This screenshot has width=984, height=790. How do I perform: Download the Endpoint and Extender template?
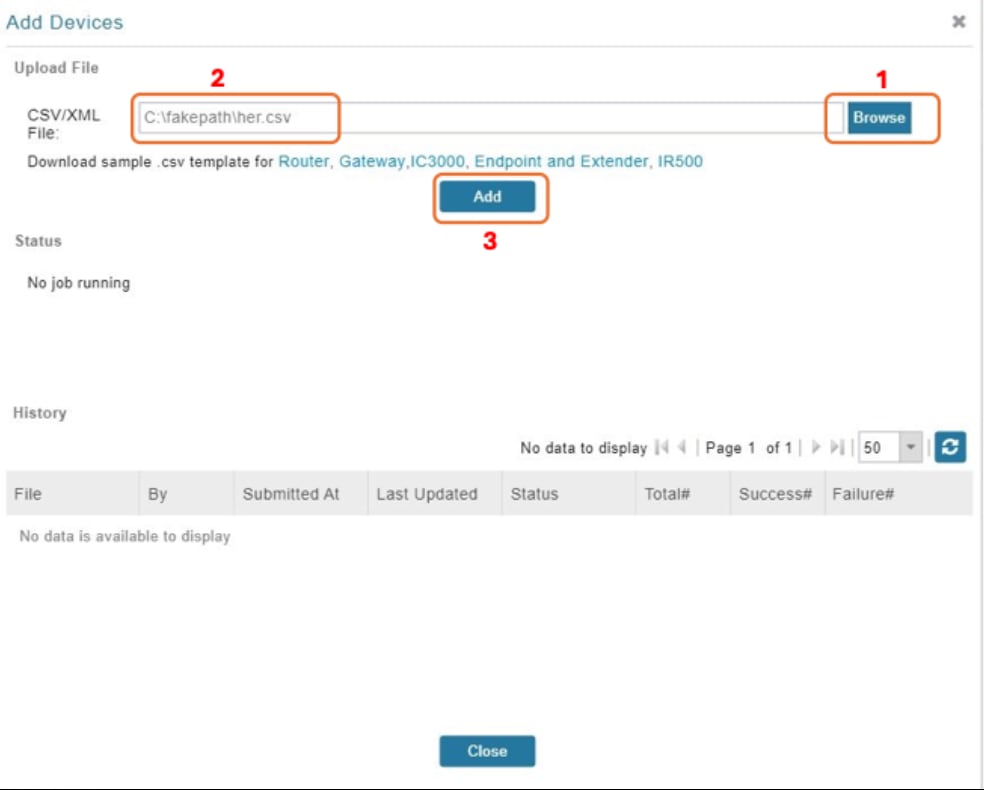[x=561, y=161]
